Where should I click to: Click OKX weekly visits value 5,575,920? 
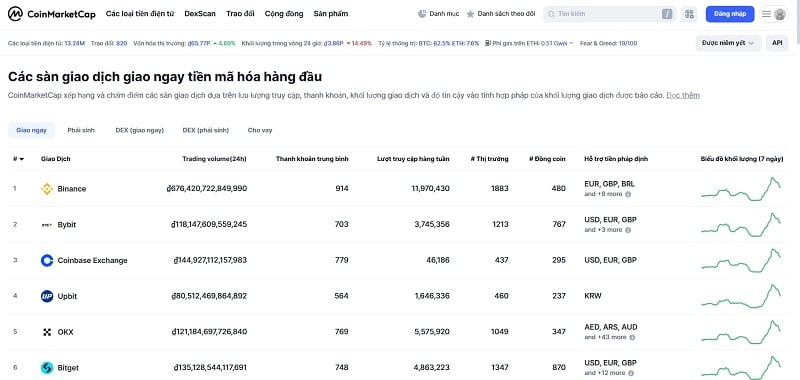pyautogui.click(x=432, y=332)
